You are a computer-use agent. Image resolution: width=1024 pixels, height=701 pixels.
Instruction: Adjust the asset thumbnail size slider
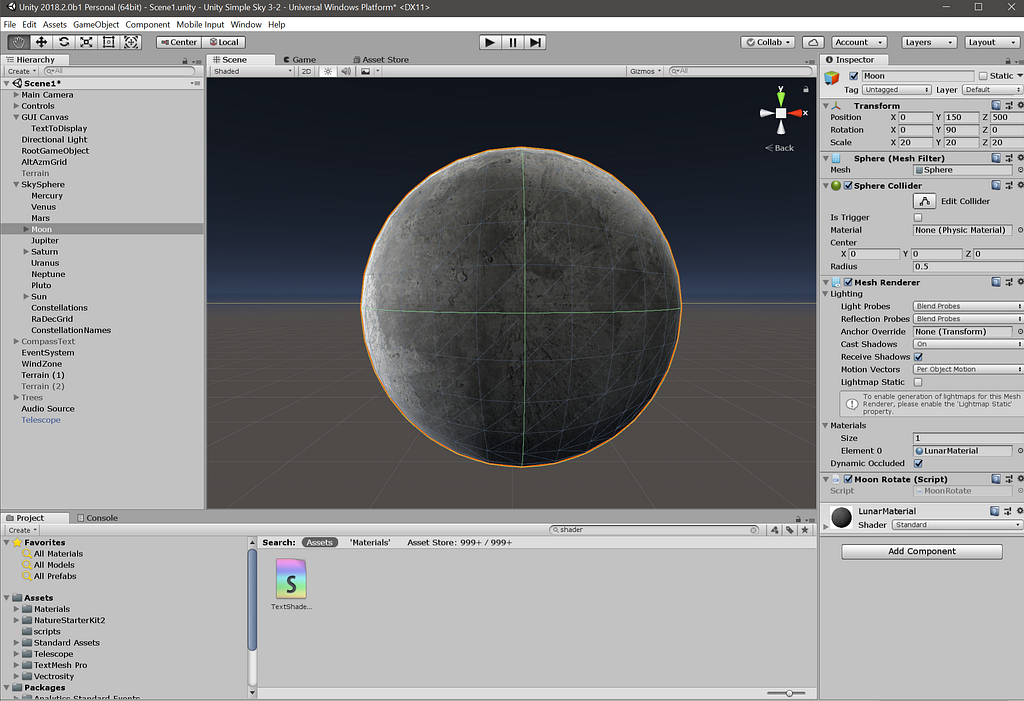(789, 693)
